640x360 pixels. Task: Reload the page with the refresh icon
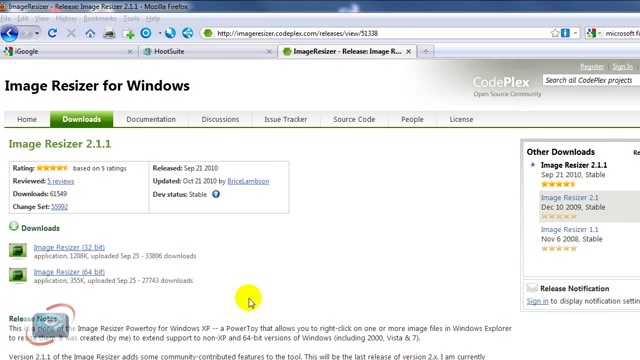tap(52, 33)
